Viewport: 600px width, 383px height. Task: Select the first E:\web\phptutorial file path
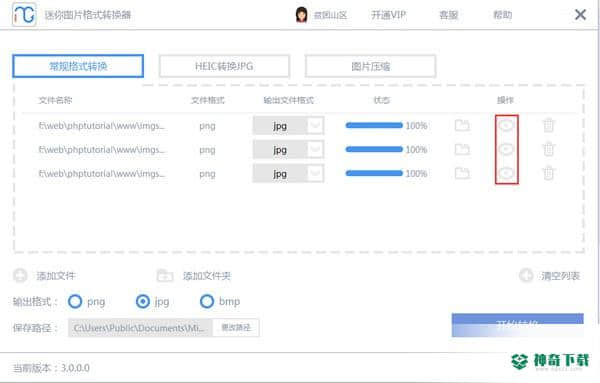pyautogui.click(x=101, y=125)
